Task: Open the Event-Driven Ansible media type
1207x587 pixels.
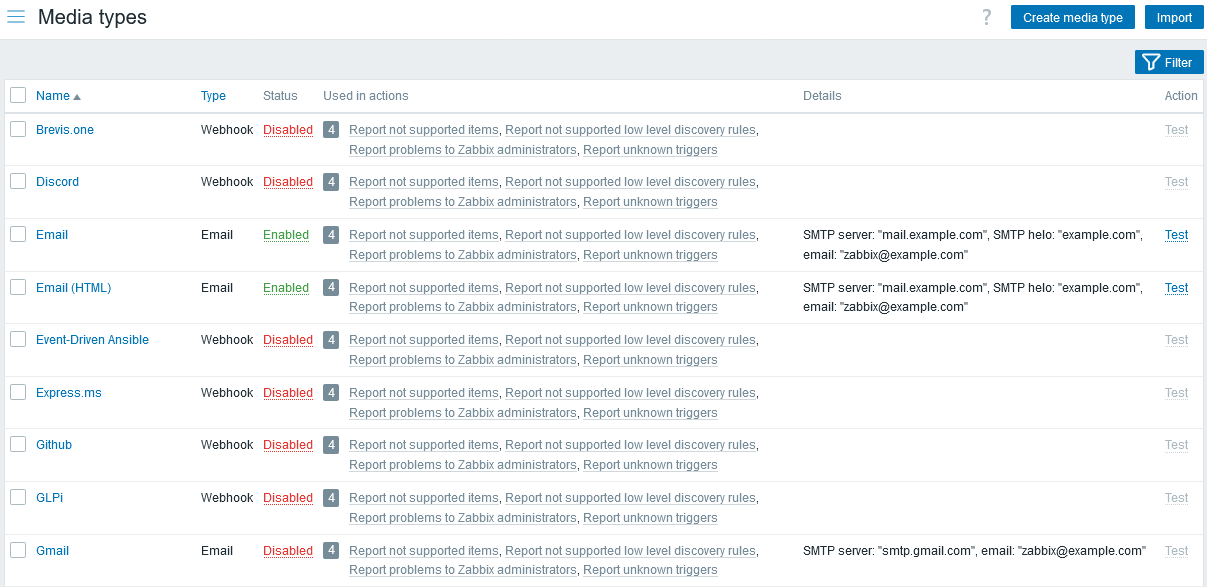Action: coord(92,340)
